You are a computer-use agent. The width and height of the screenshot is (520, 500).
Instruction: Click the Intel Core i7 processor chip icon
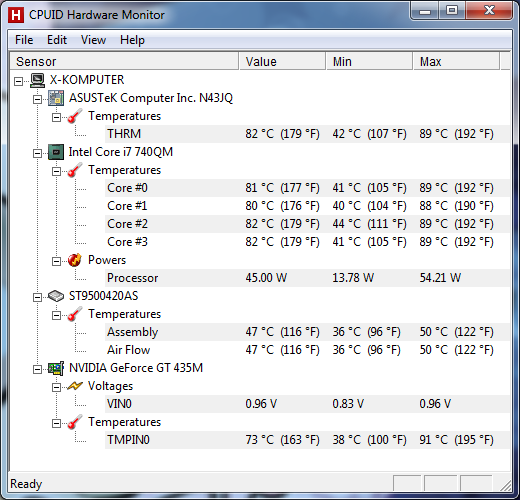(x=56, y=152)
